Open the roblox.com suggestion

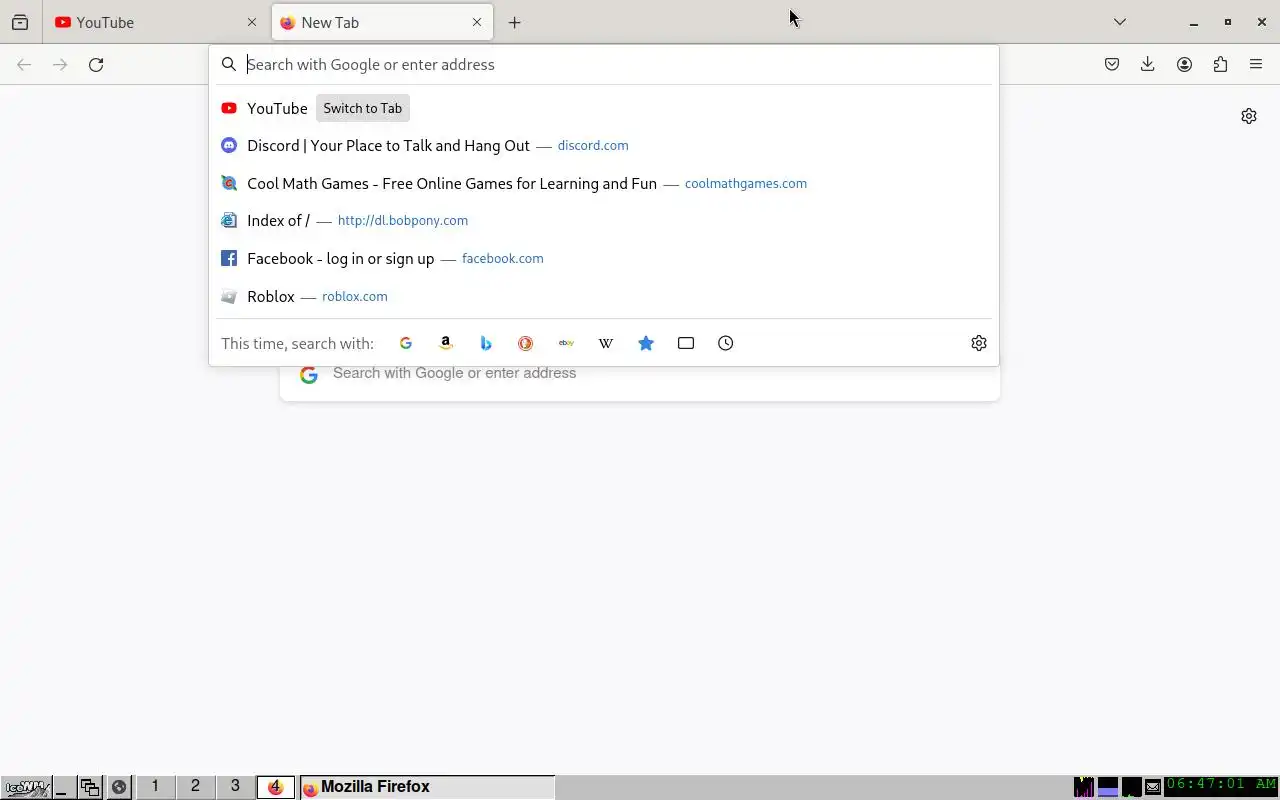coord(604,296)
